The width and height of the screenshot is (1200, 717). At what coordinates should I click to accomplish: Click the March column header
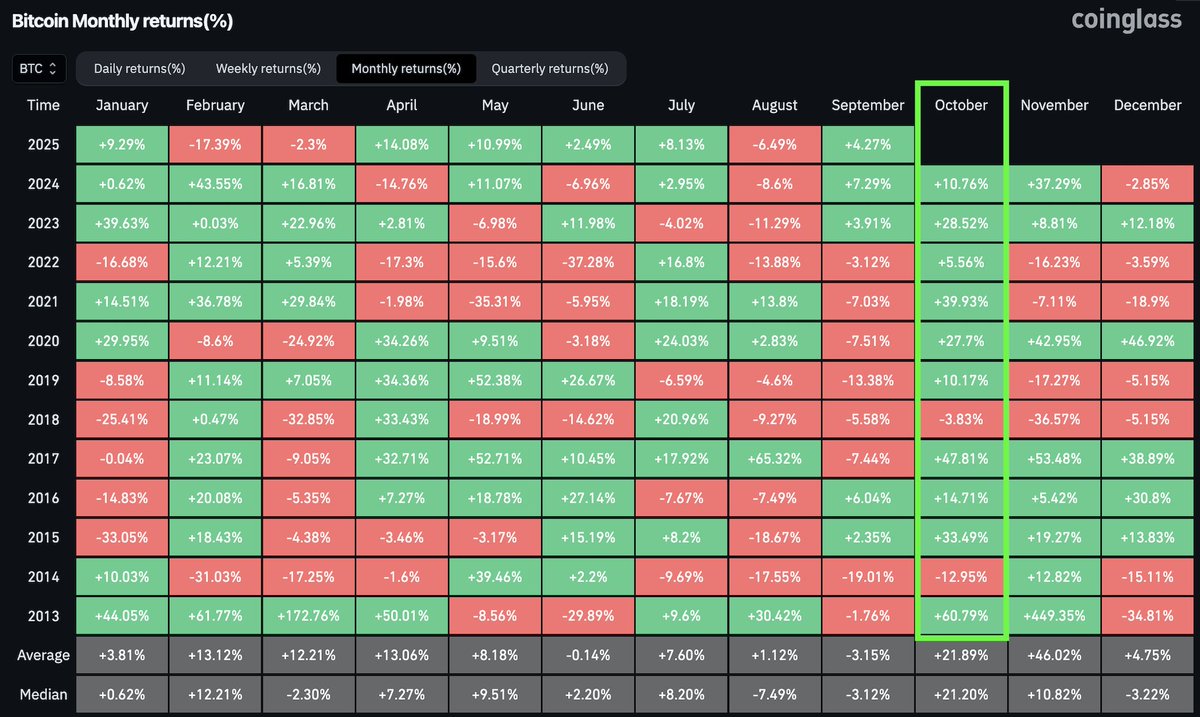[x=308, y=105]
